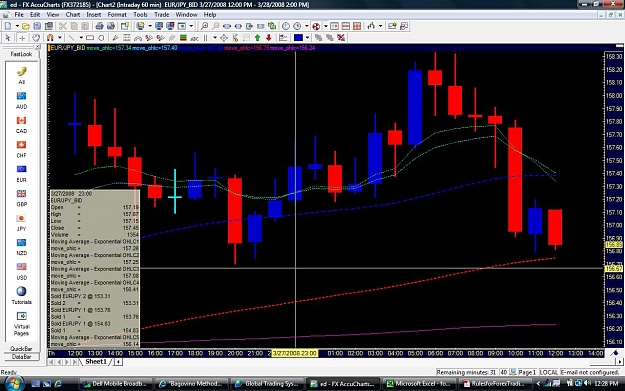Open the clock interval dropdown arrow
625x391 pixels.
pos(307,26)
